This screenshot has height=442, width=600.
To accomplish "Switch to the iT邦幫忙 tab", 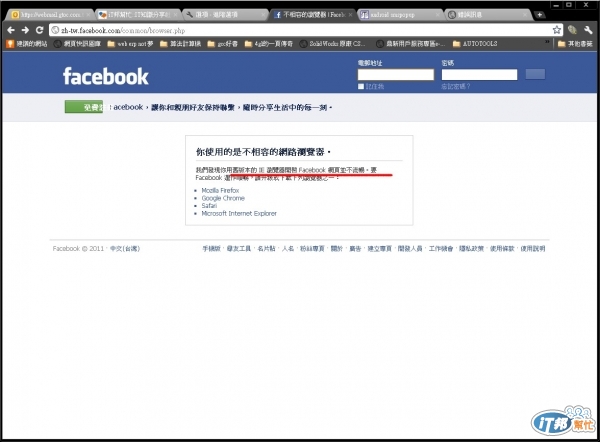I will click(x=138, y=15).
